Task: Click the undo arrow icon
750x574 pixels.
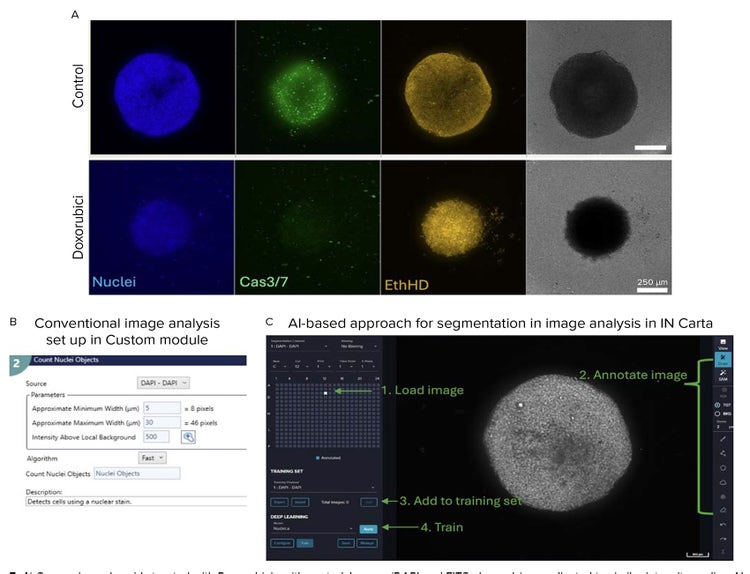Action: pos(723,524)
